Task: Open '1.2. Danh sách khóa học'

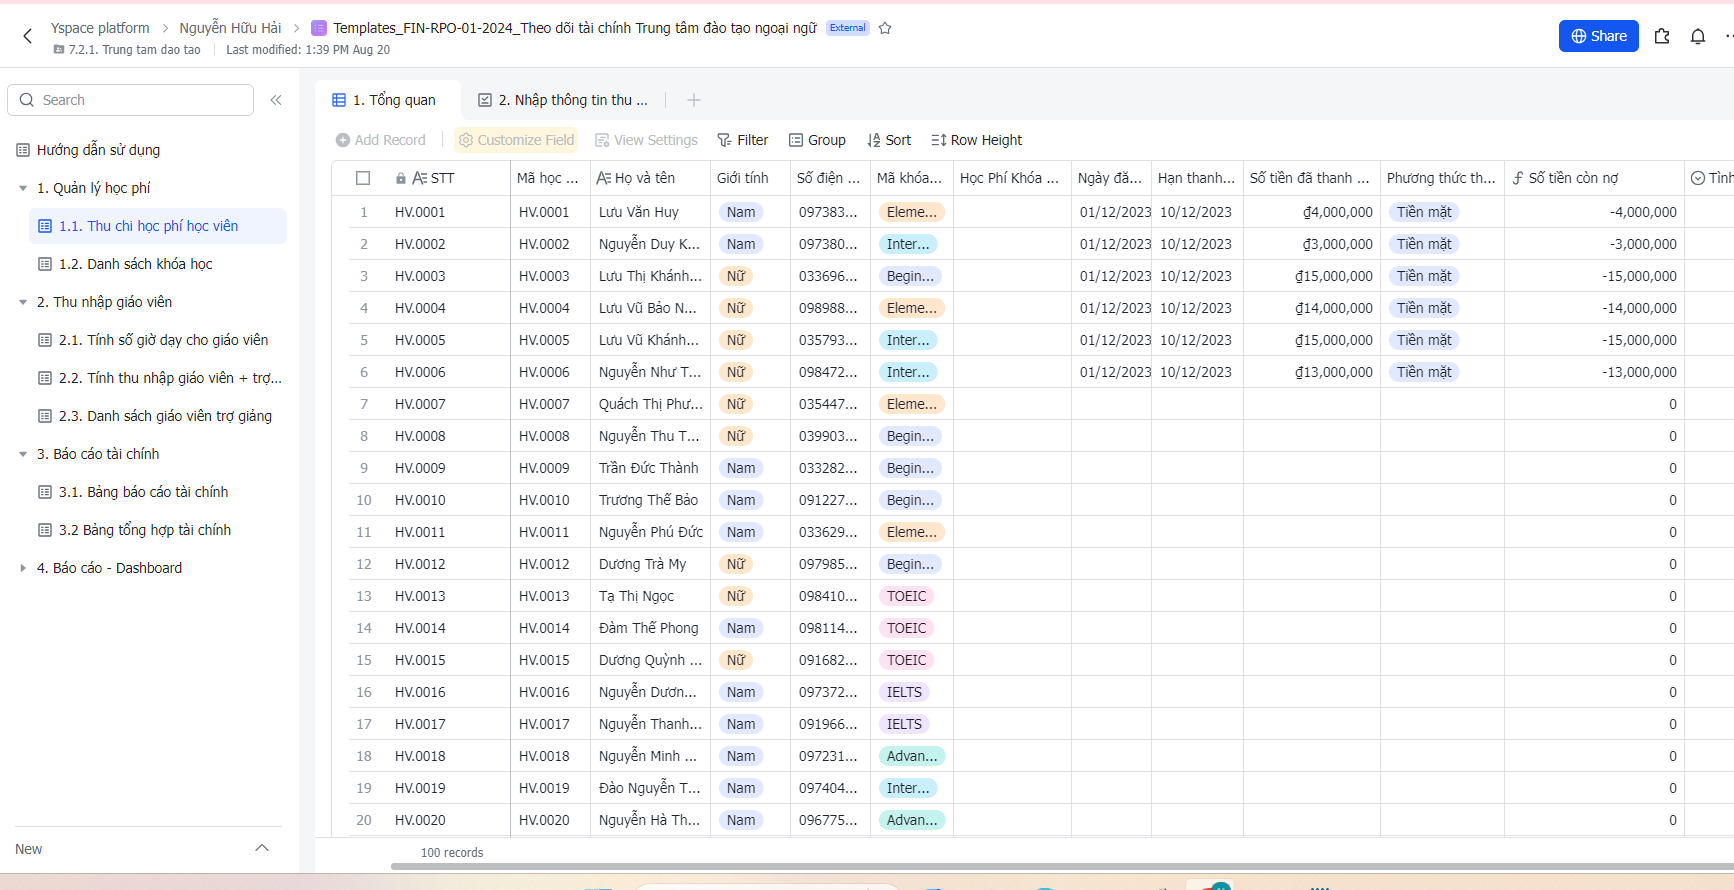Action: tap(135, 264)
